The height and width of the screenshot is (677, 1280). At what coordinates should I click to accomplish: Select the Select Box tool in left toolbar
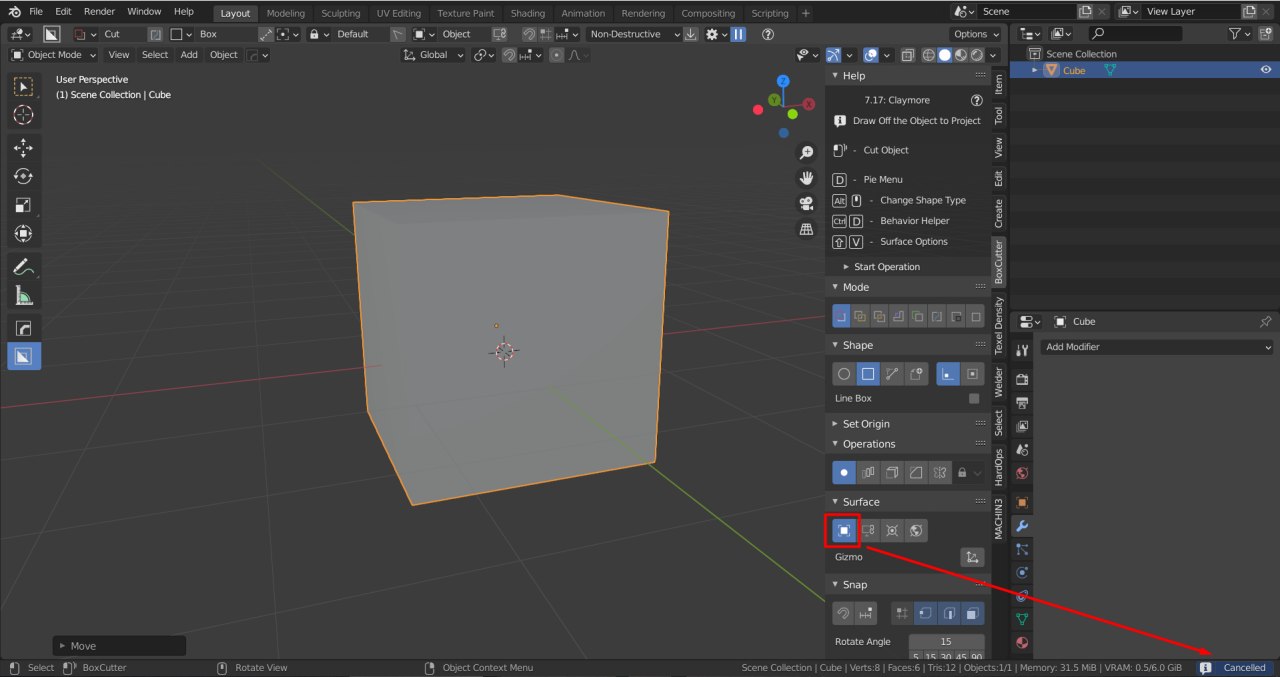tap(24, 87)
